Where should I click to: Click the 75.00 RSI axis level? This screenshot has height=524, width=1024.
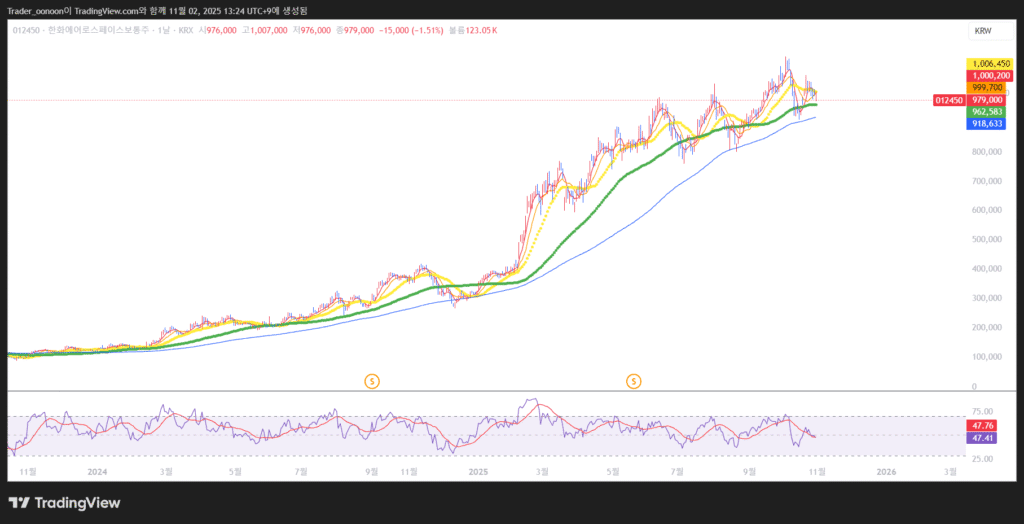982,411
